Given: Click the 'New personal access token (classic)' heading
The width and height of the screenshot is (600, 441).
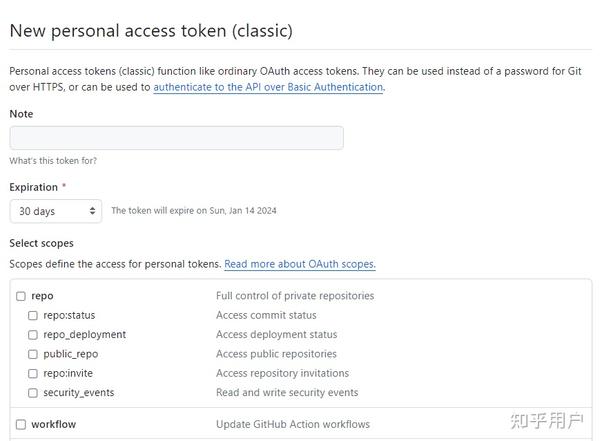Looking at the screenshot, I should pos(151,31).
